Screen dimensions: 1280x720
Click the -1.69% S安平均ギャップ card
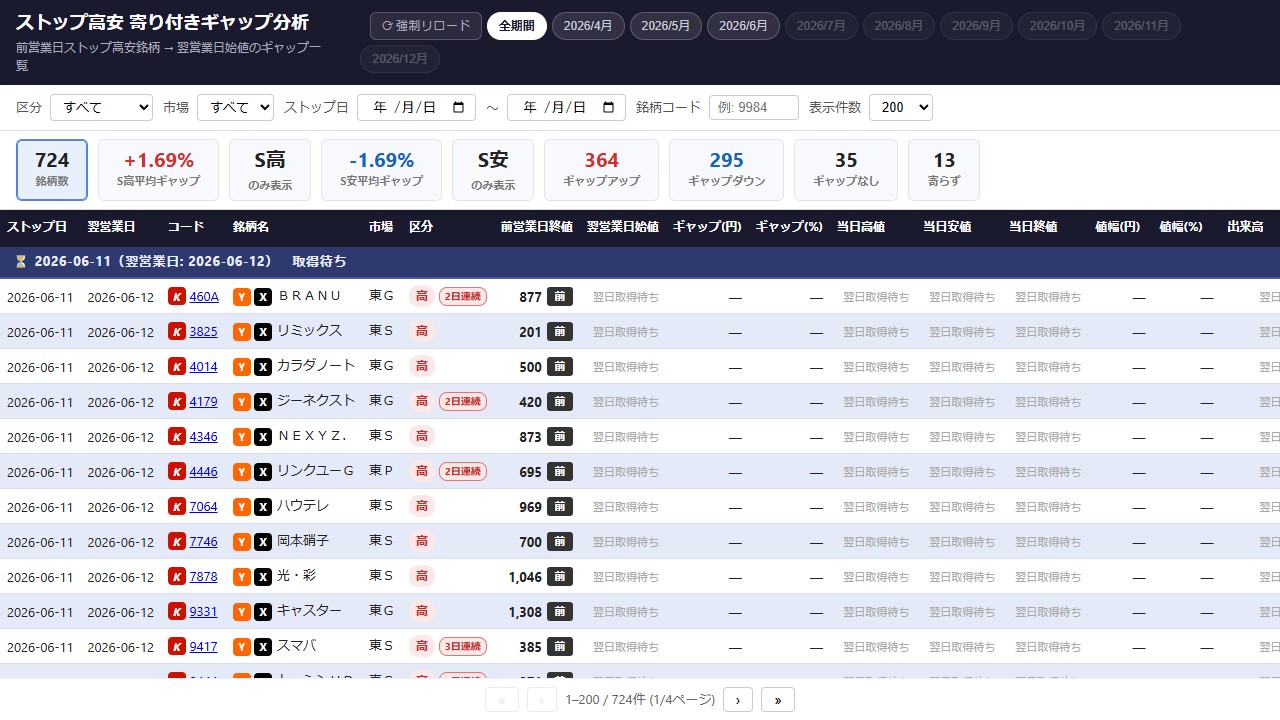pos(381,170)
